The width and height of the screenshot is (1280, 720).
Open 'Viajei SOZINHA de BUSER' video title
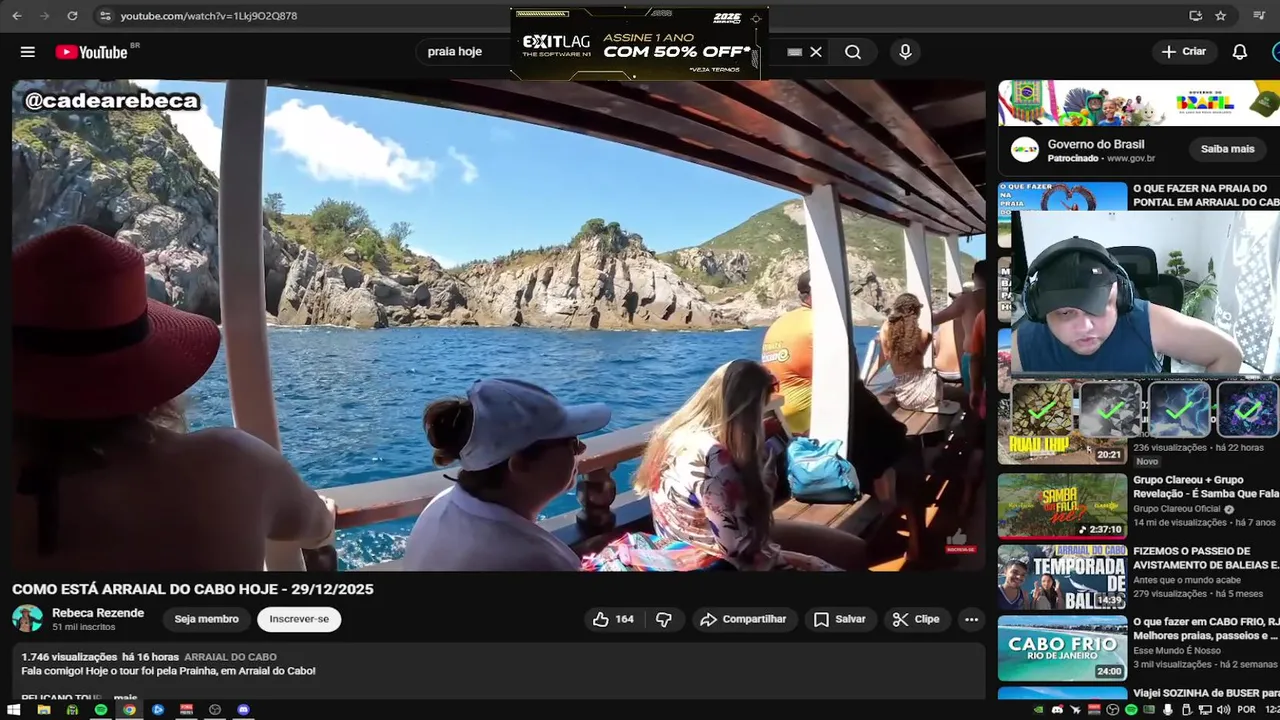point(1206,693)
